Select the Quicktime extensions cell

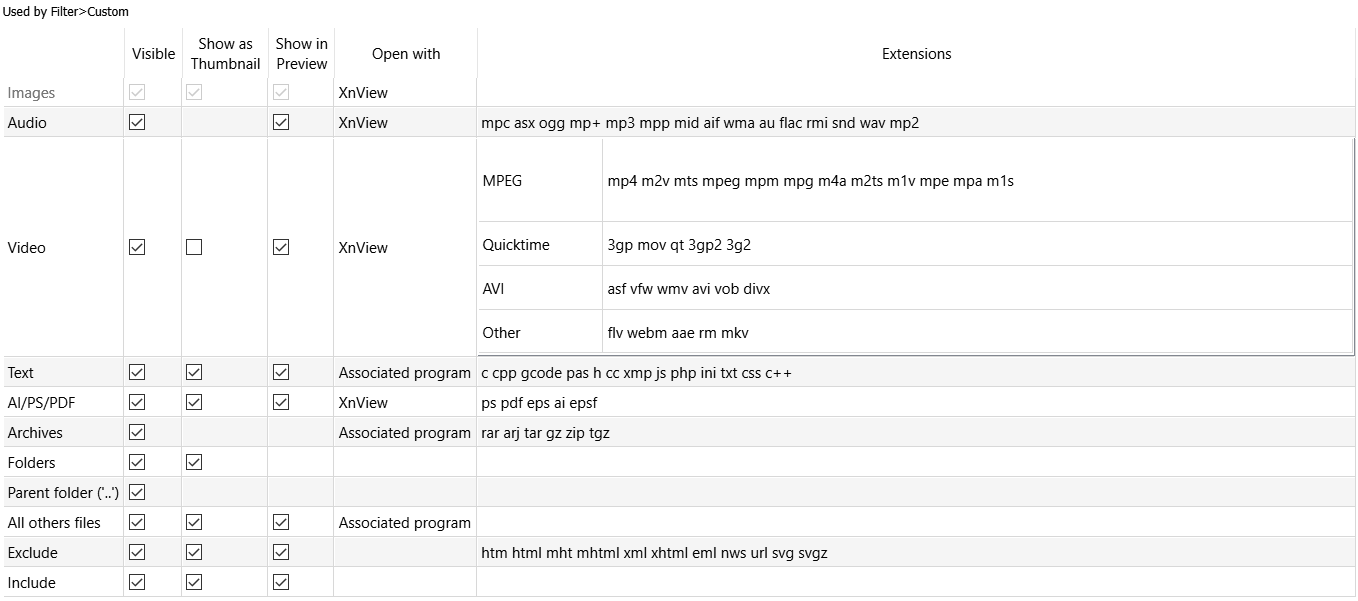click(977, 244)
